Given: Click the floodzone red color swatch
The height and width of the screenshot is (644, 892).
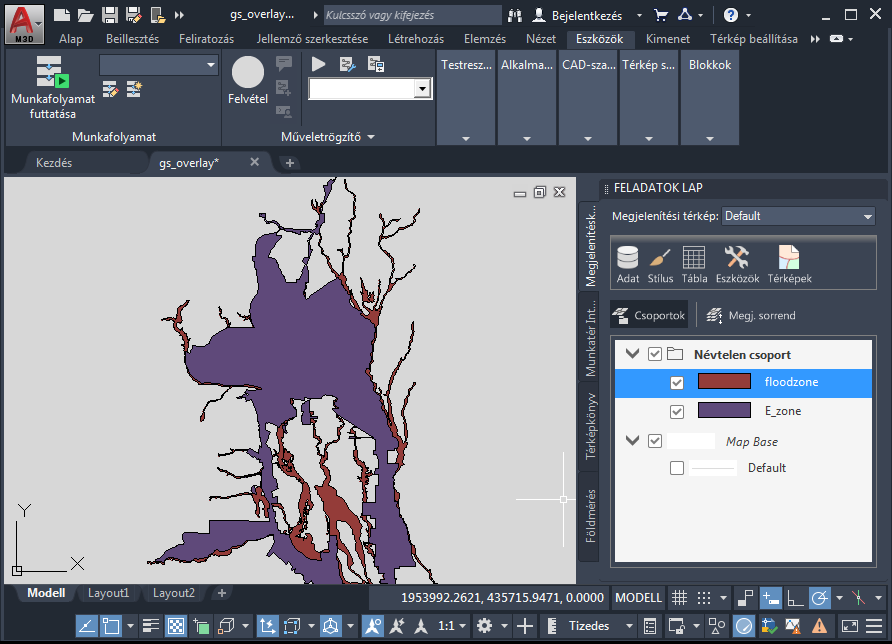Looking at the screenshot, I should [724, 382].
